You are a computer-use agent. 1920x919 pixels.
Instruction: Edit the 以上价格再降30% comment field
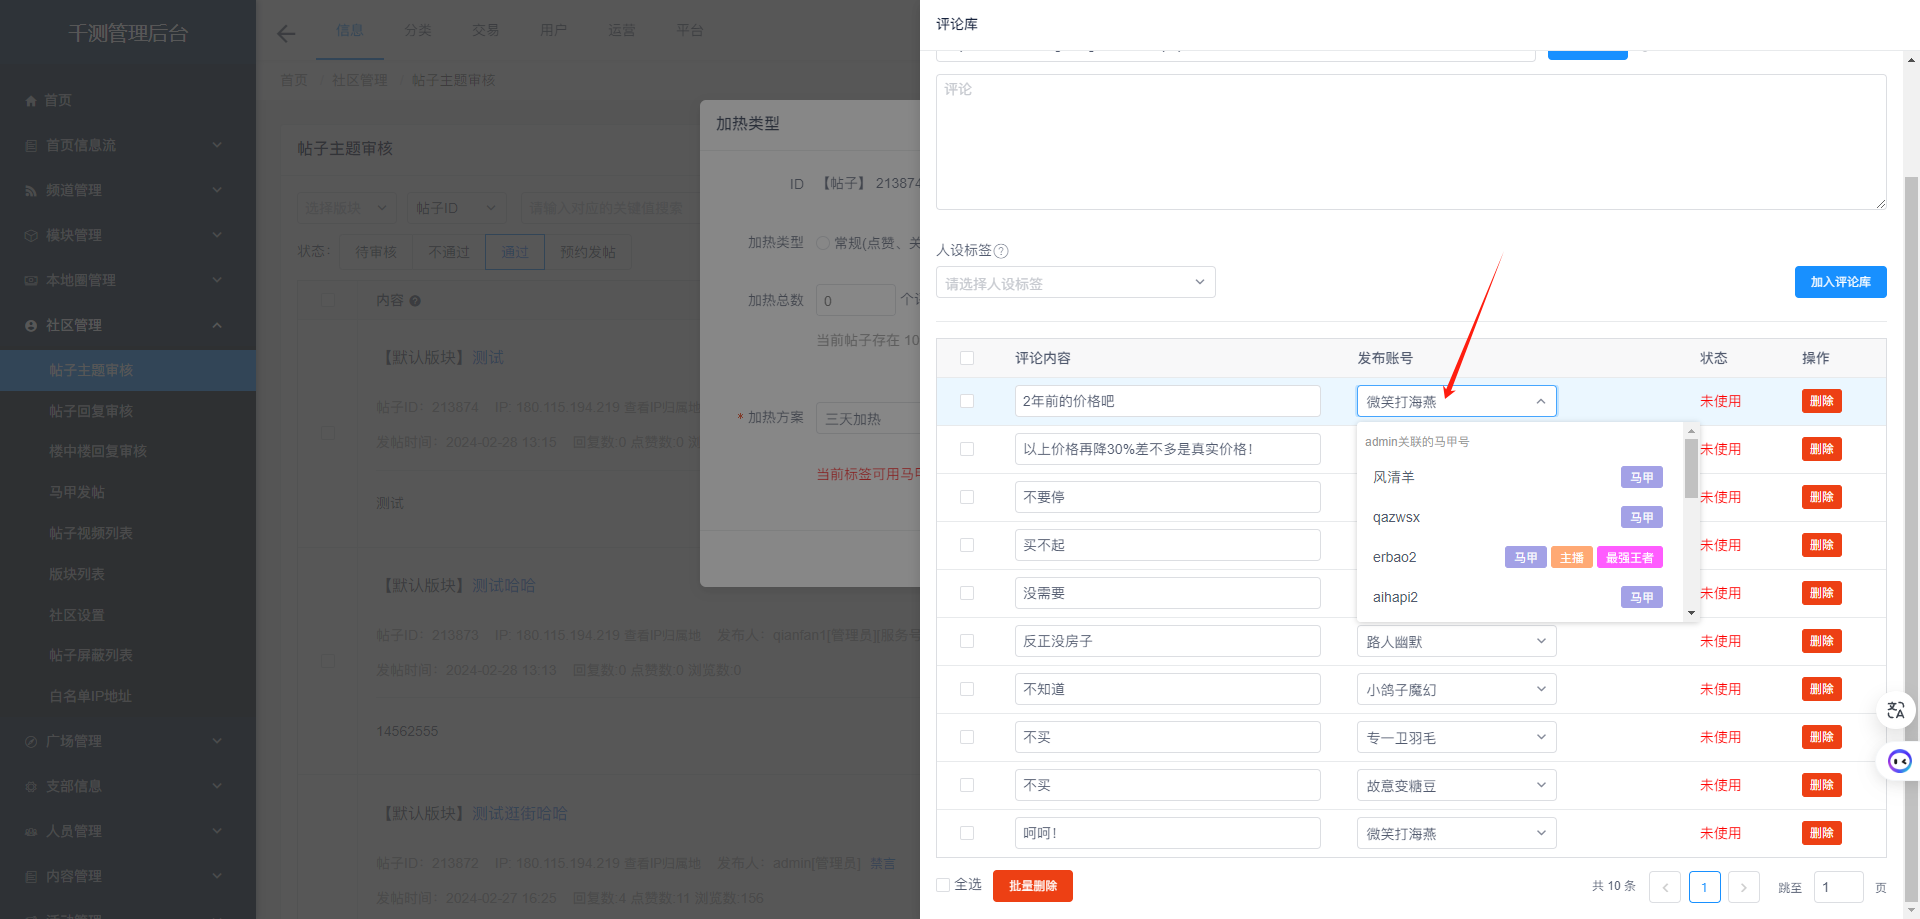1167,449
